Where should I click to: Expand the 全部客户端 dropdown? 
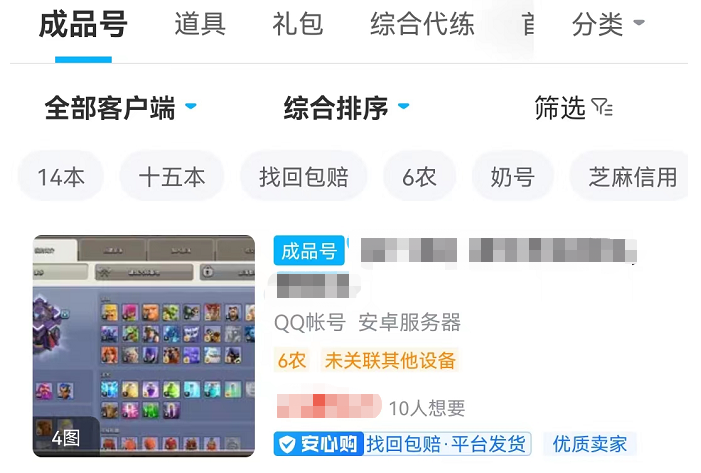click(x=120, y=108)
